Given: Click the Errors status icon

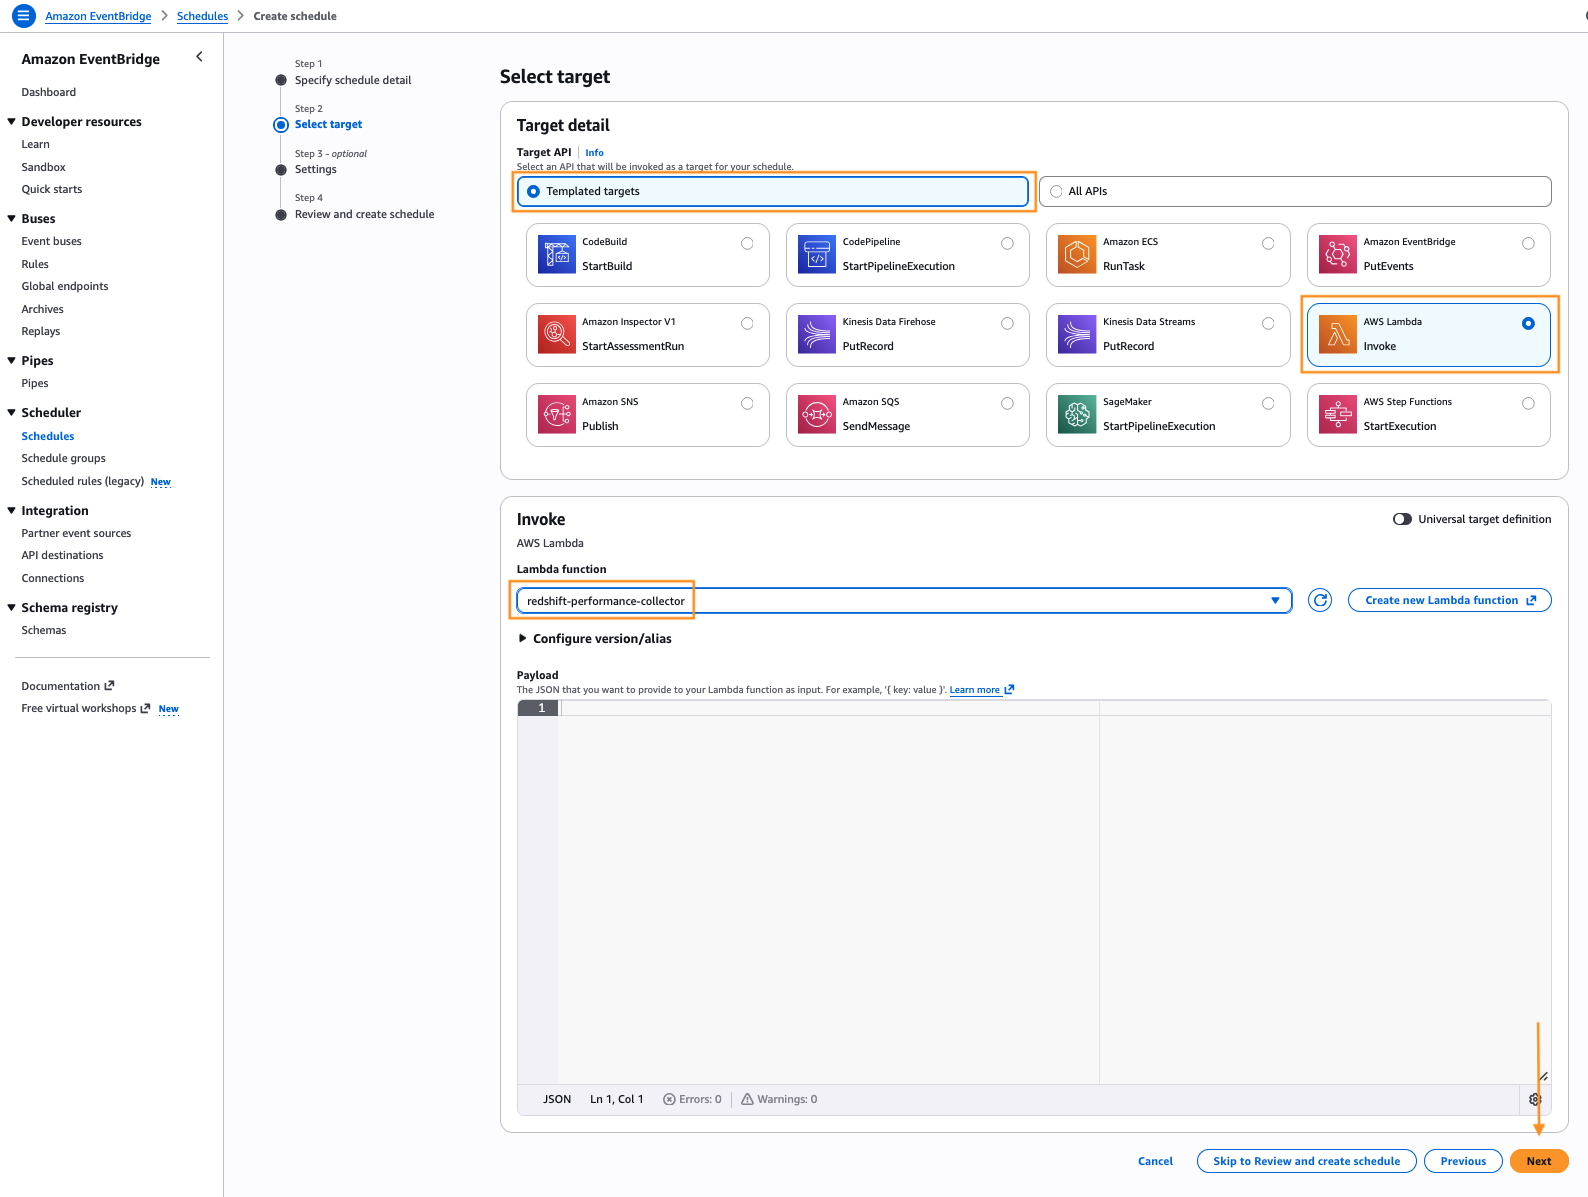Looking at the screenshot, I should coord(669,1099).
